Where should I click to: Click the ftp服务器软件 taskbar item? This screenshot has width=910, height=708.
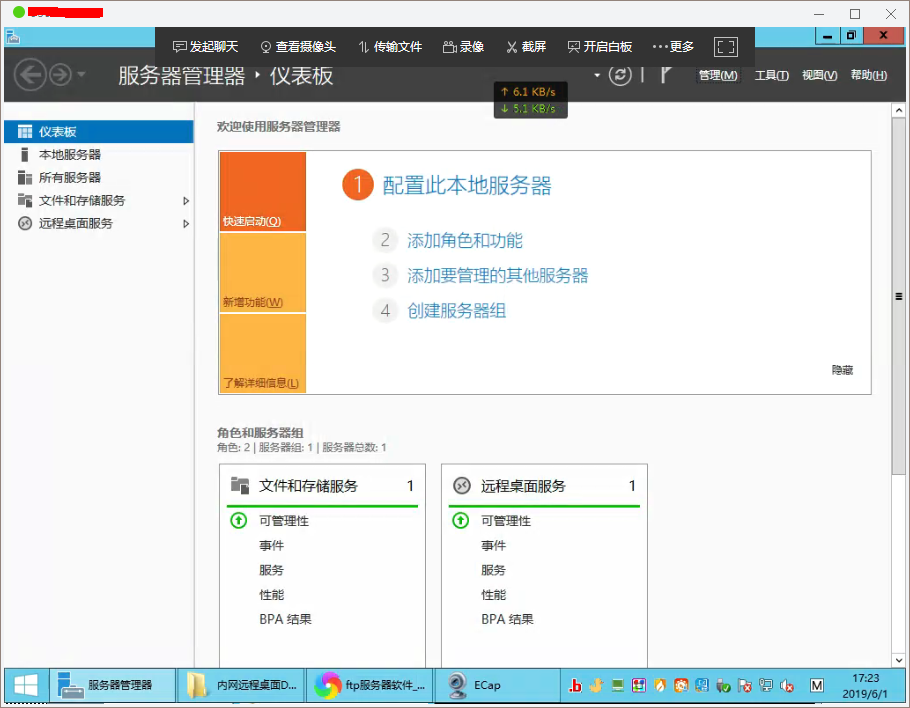[371, 685]
